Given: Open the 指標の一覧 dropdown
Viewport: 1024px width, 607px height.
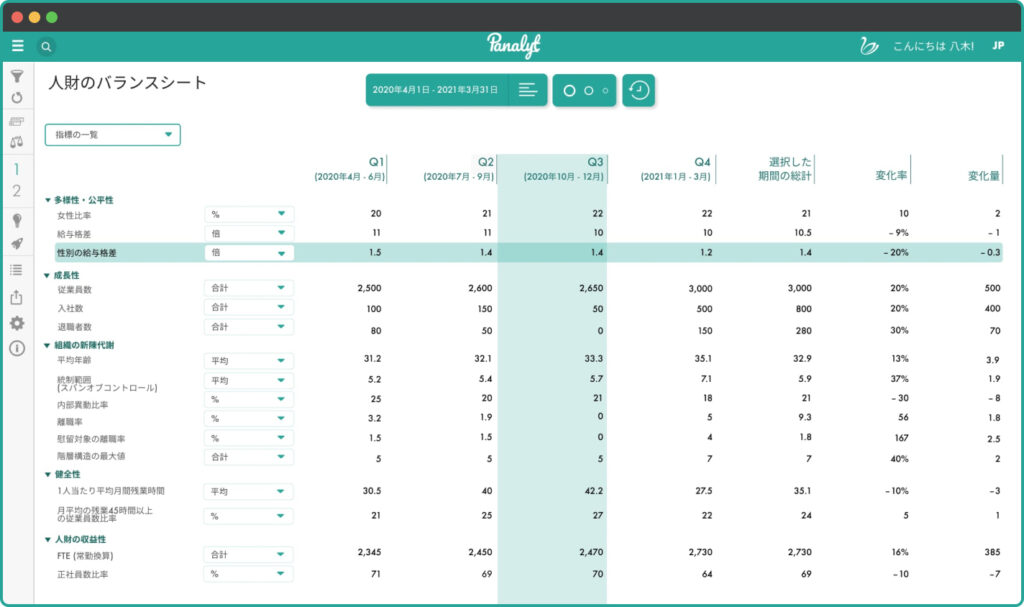Looking at the screenshot, I should point(112,135).
